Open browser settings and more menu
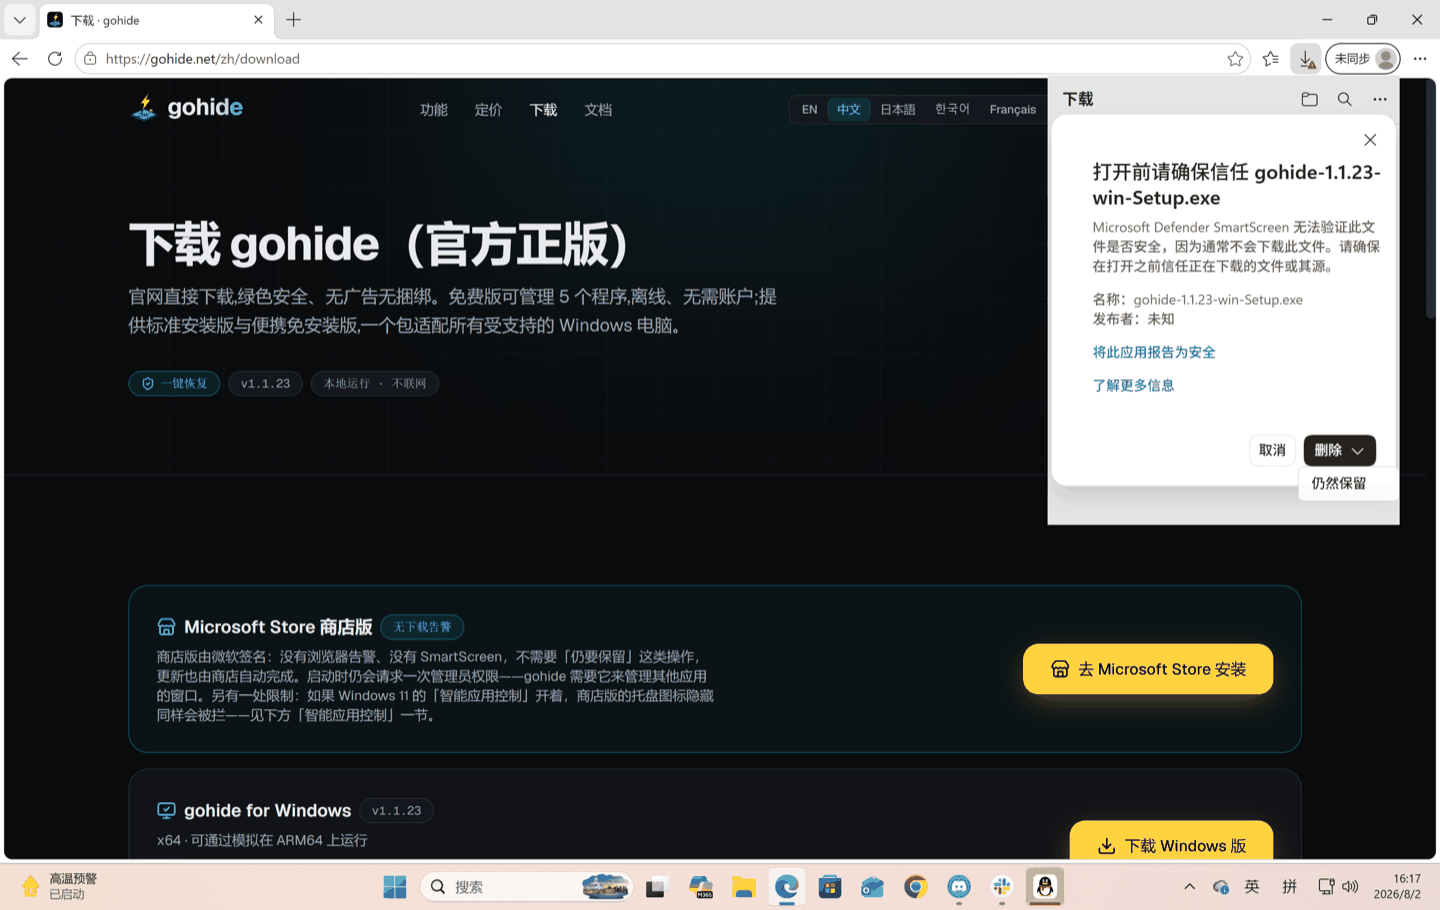This screenshot has height=910, width=1440. tap(1420, 59)
